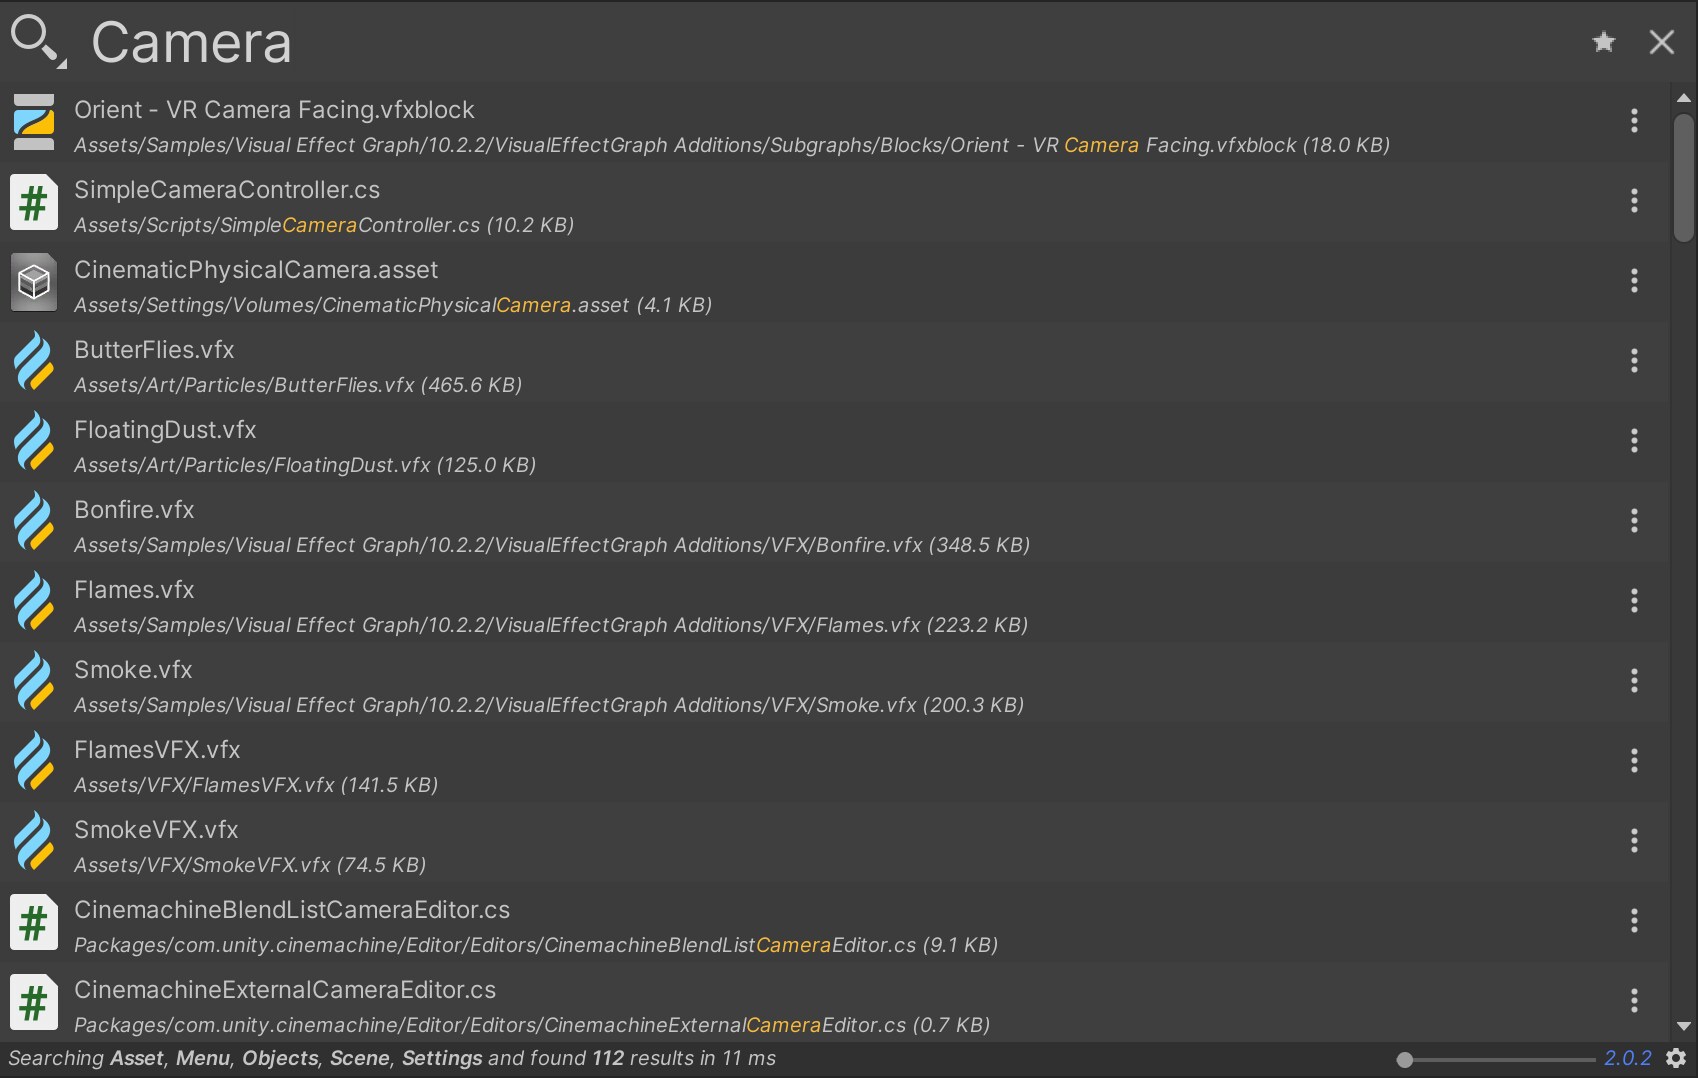Open more options for SmokeVFX.vfx
This screenshot has height=1078, width=1698.
(1634, 841)
